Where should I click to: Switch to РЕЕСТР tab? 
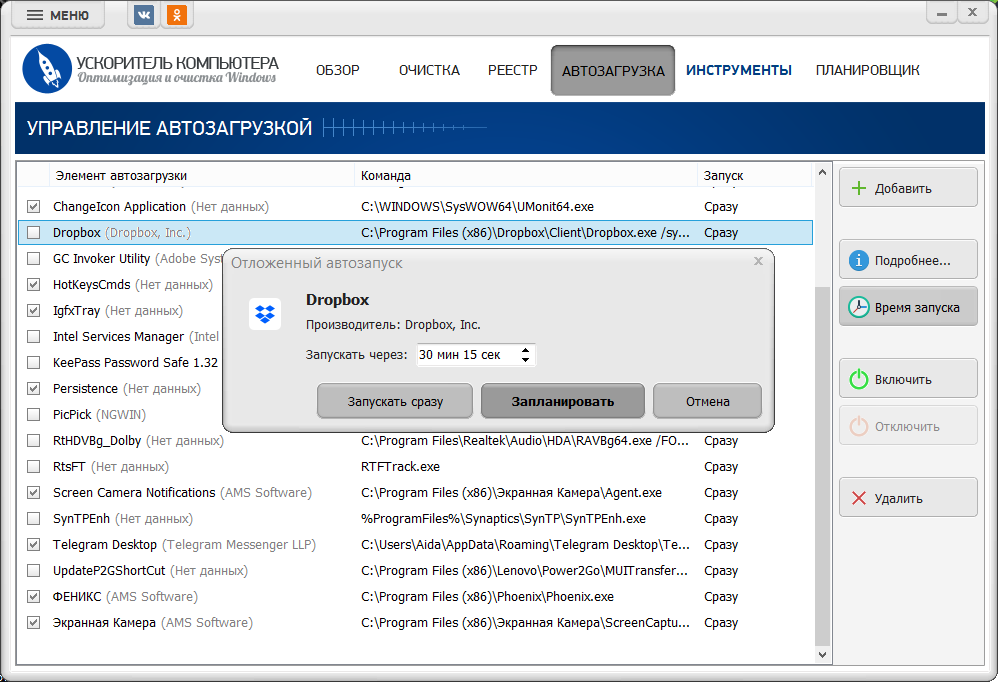point(512,70)
